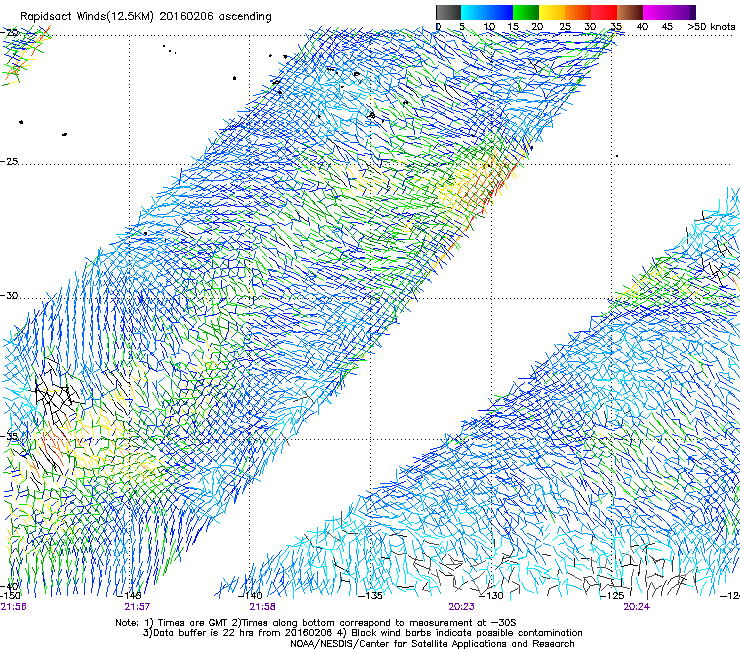Click the purple 21:58 pass time
Screen dimensions: 740x650
pyautogui.click(x=262, y=607)
